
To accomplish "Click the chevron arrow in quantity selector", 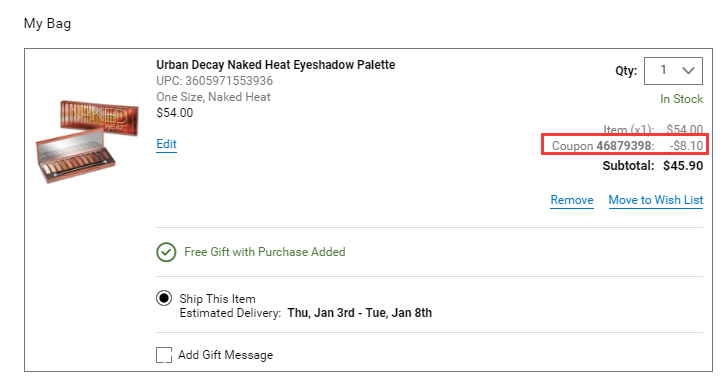I will click(689, 70).
